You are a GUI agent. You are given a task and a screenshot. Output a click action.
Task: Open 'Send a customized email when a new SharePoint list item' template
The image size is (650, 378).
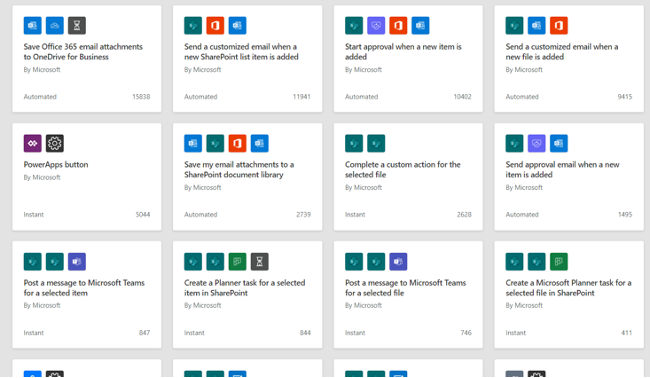[241, 52]
